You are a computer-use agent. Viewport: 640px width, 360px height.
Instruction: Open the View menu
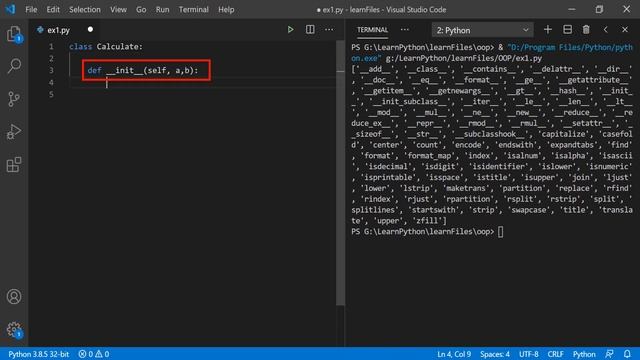point(118,9)
